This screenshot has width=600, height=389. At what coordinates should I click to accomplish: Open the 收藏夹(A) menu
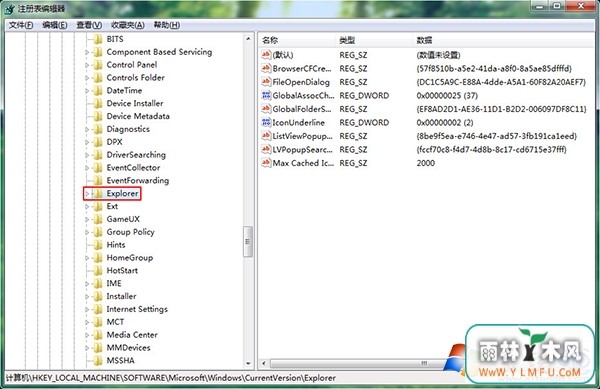coord(127,25)
